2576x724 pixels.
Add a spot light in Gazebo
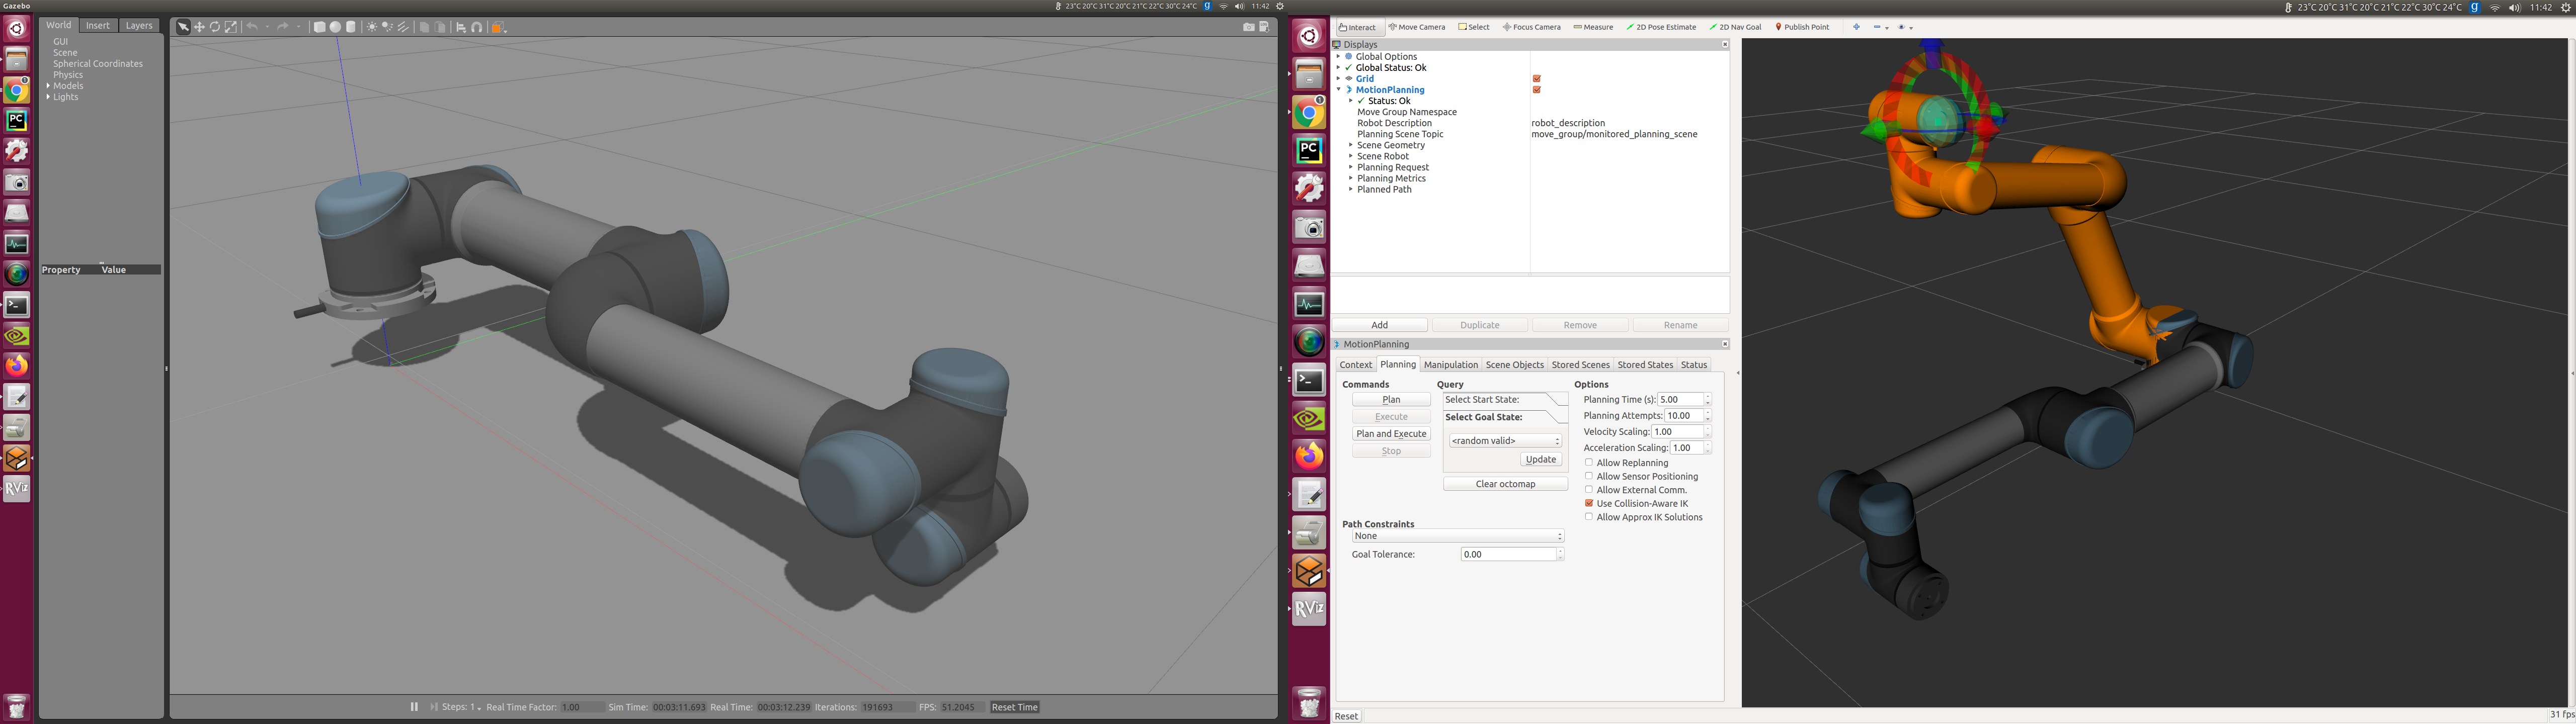point(388,27)
